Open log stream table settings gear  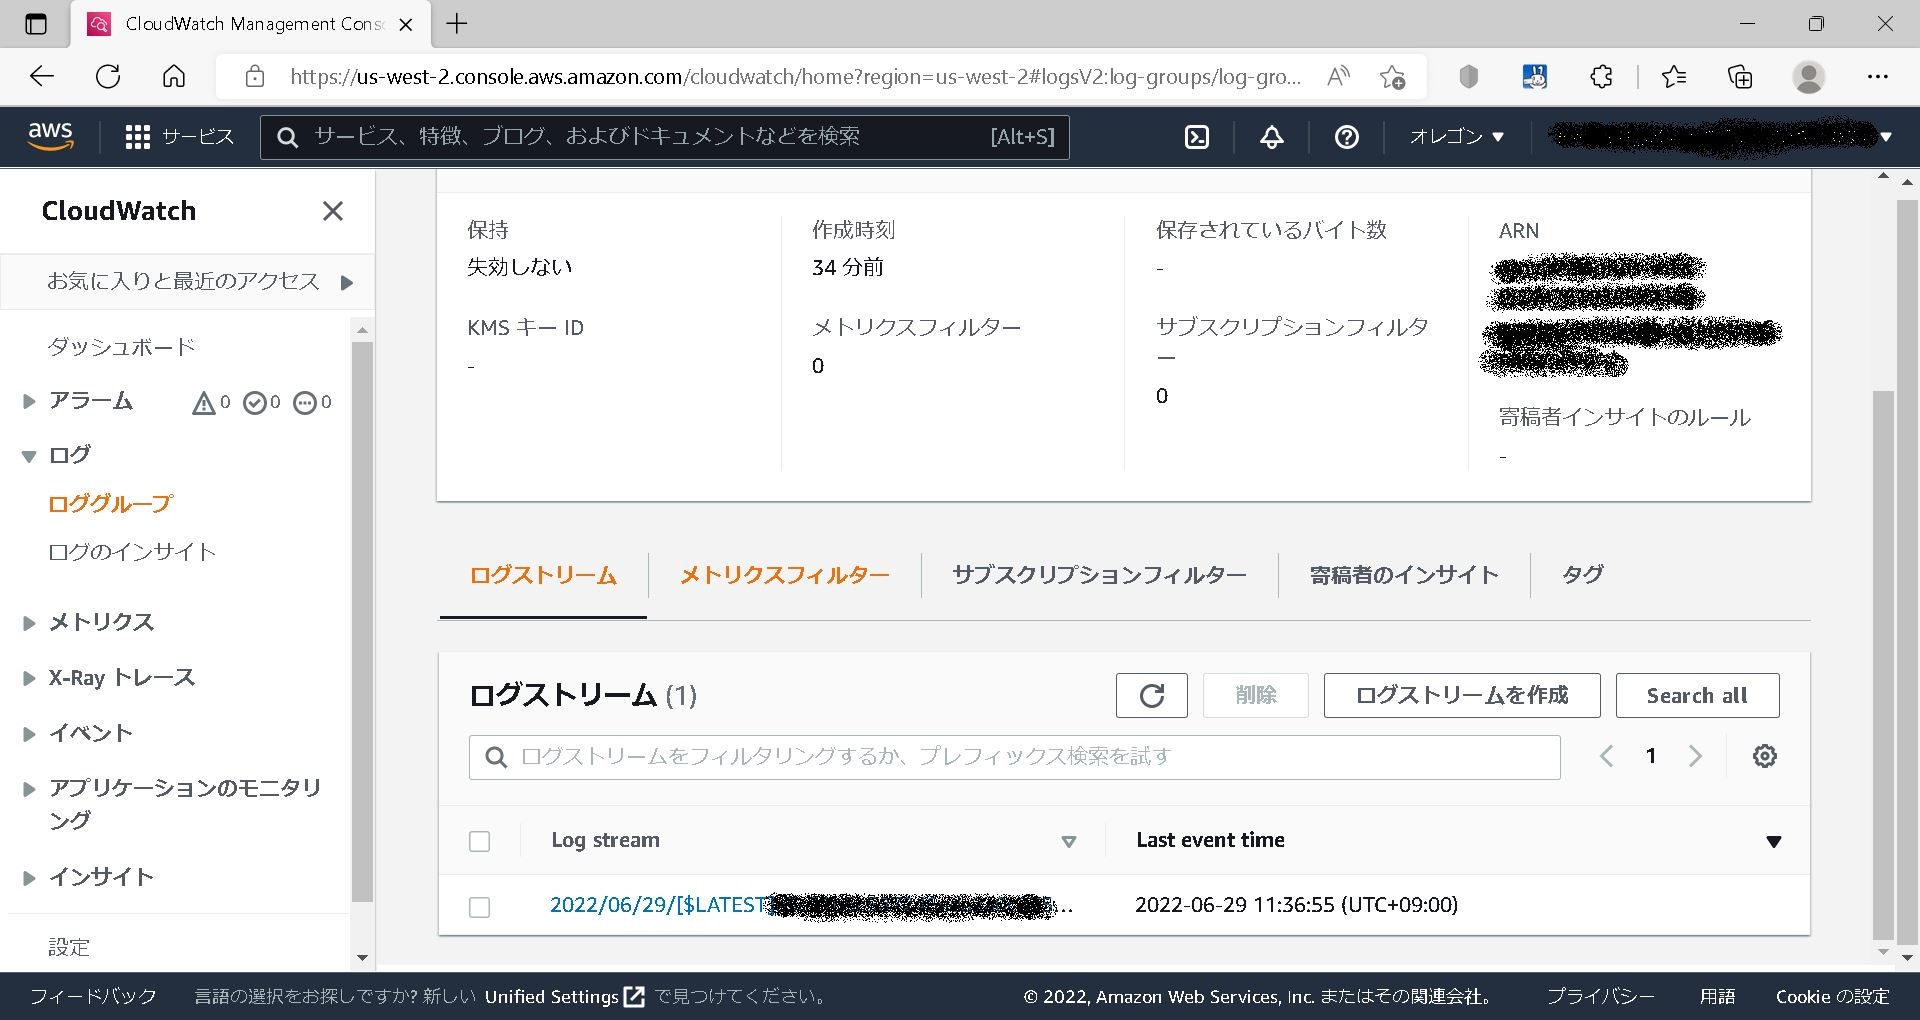click(x=1765, y=756)
